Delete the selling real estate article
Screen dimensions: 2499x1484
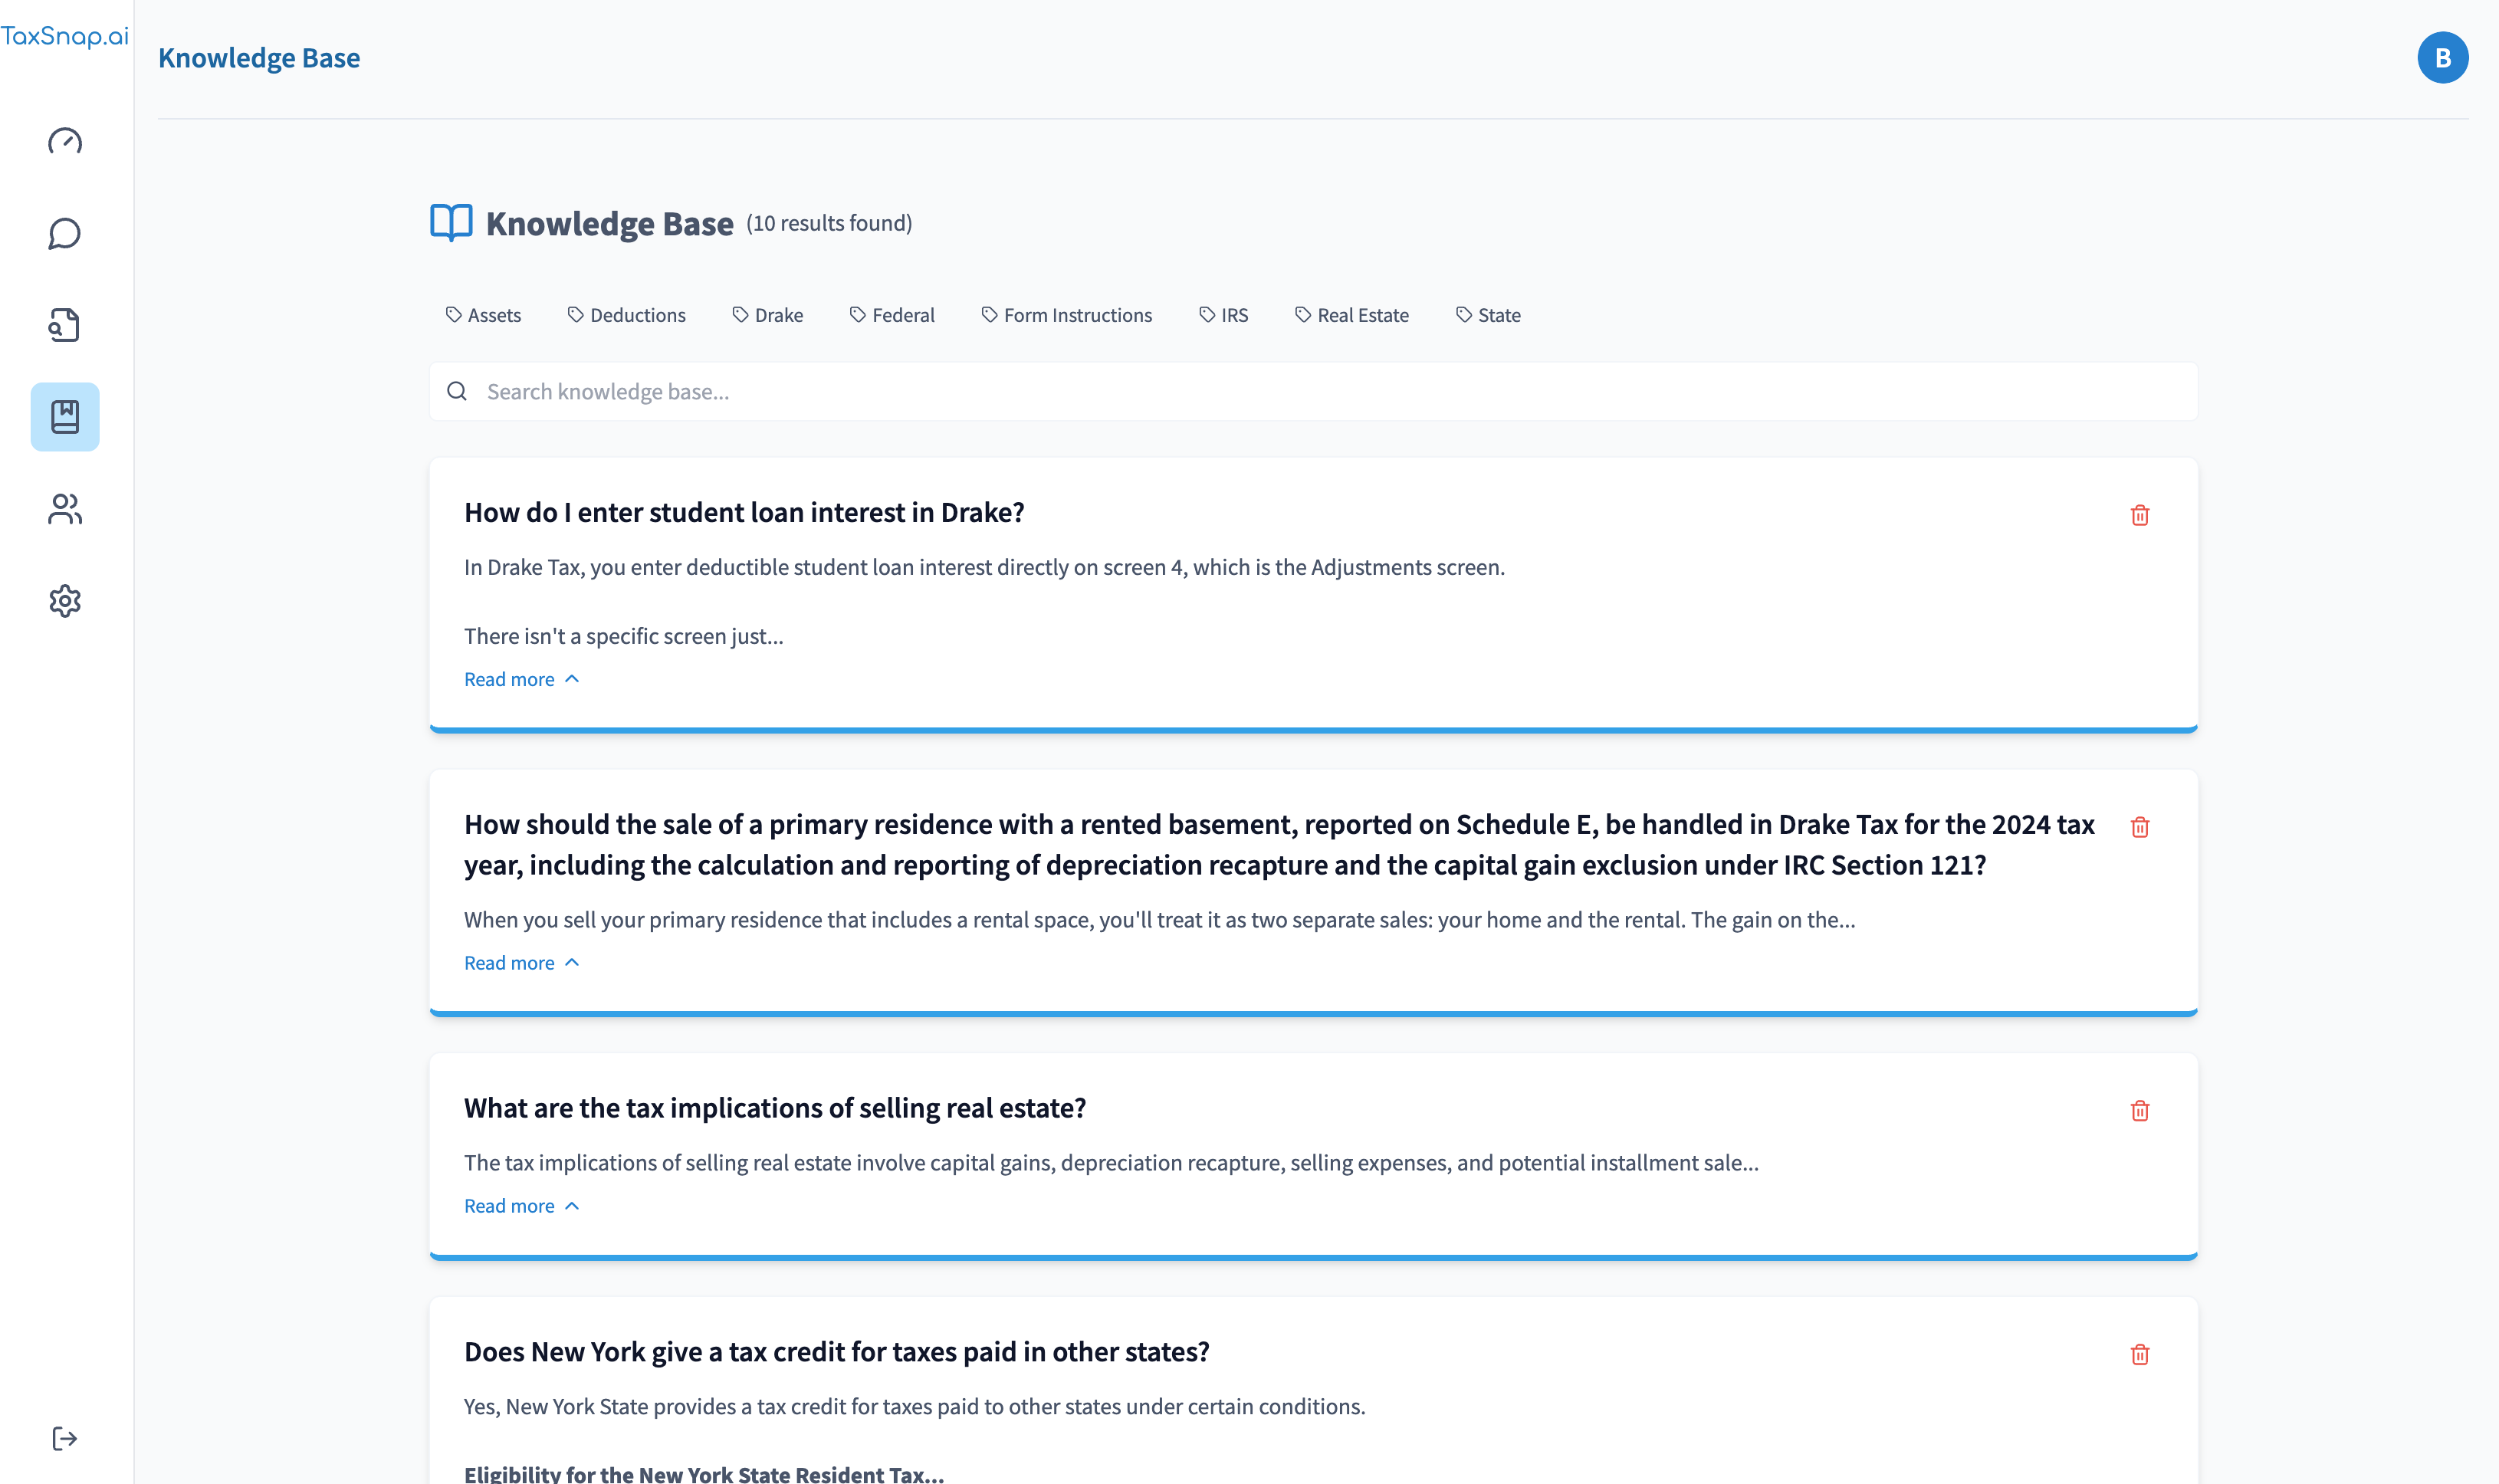pos(2139,1111)
